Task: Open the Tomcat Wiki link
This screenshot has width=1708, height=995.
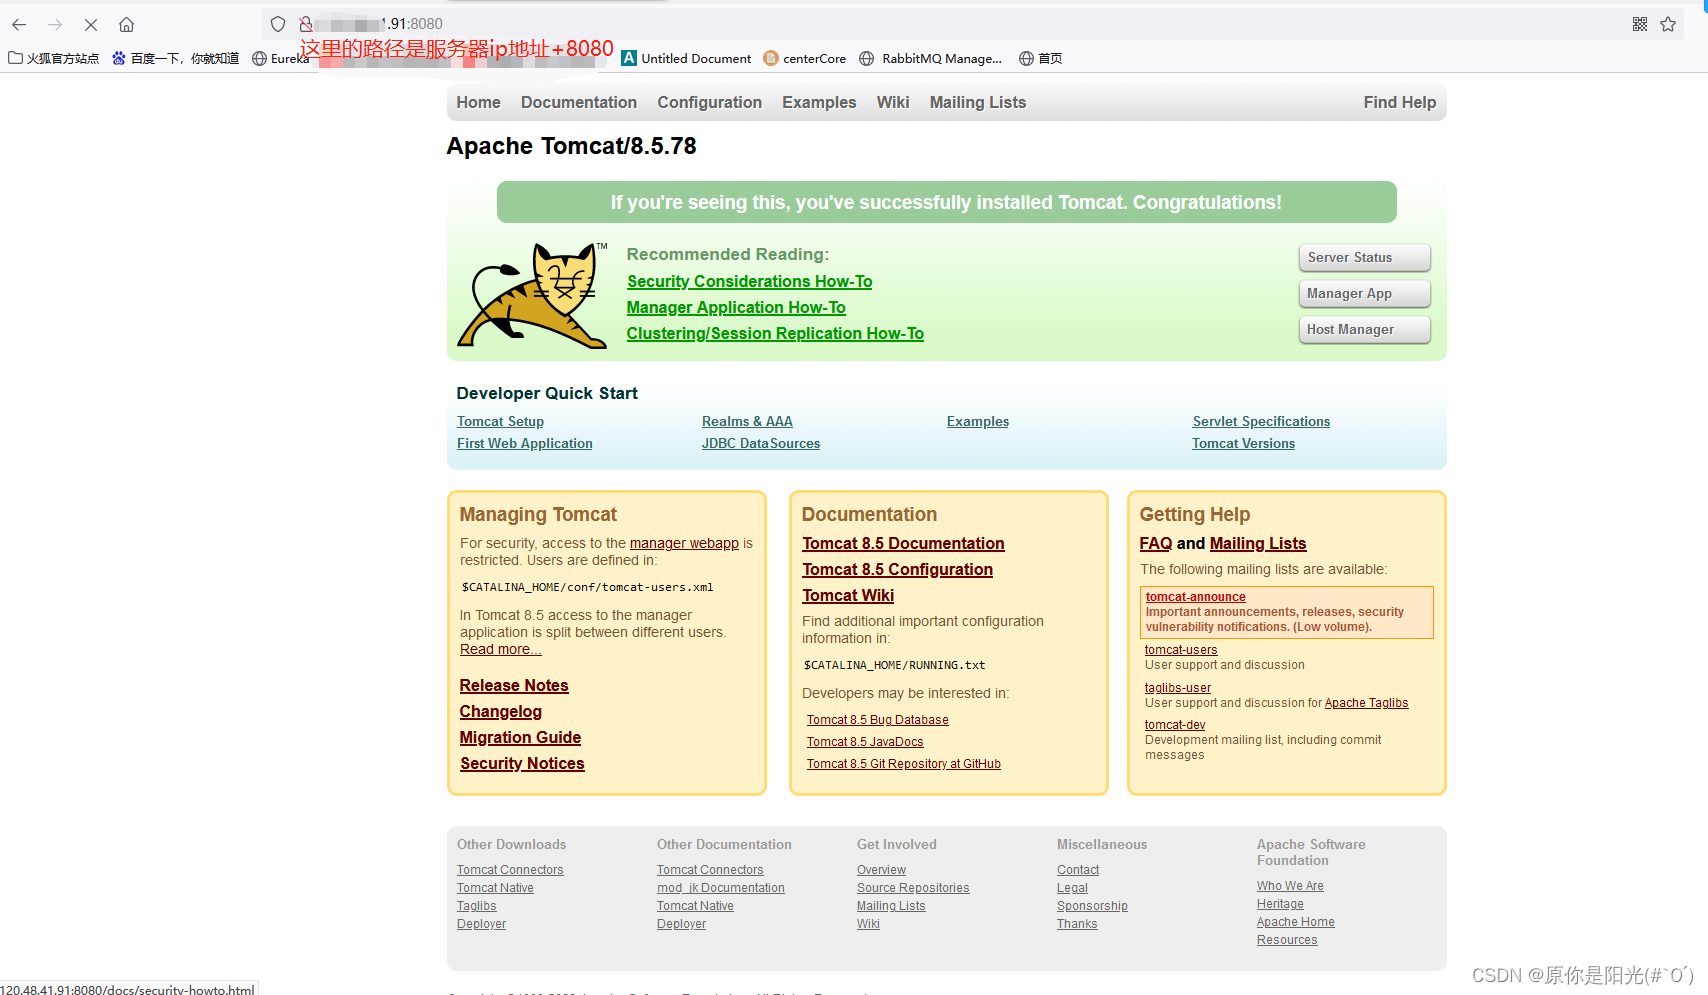Action: tap(848, 595)
